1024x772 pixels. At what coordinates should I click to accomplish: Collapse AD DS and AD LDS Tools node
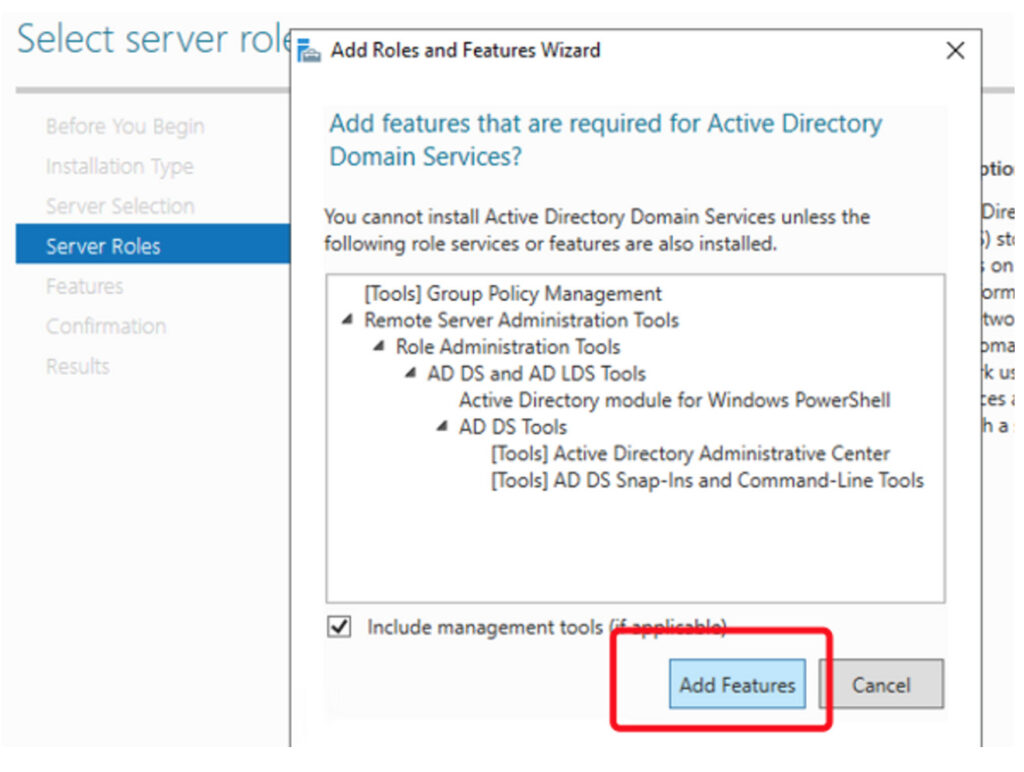click(x=410, y=374)
